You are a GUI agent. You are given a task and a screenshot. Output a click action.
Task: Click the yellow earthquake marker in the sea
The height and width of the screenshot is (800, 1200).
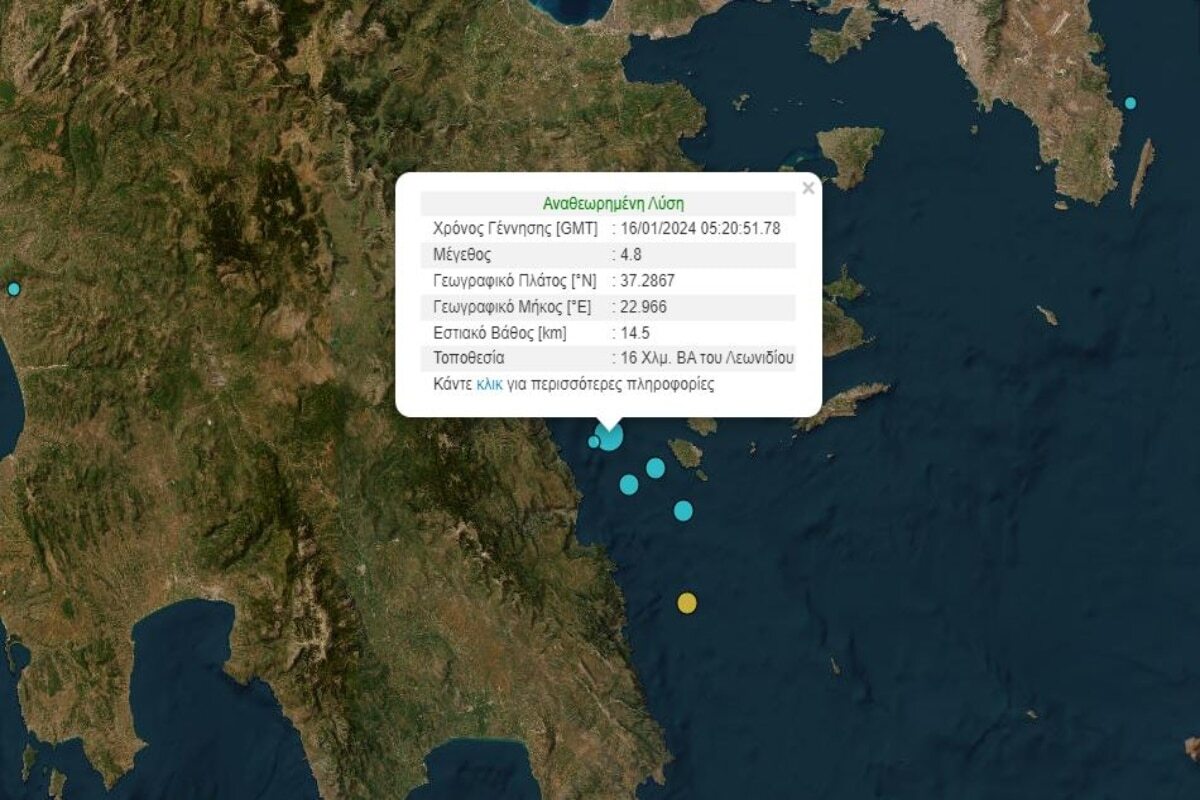tap(687, 602)
